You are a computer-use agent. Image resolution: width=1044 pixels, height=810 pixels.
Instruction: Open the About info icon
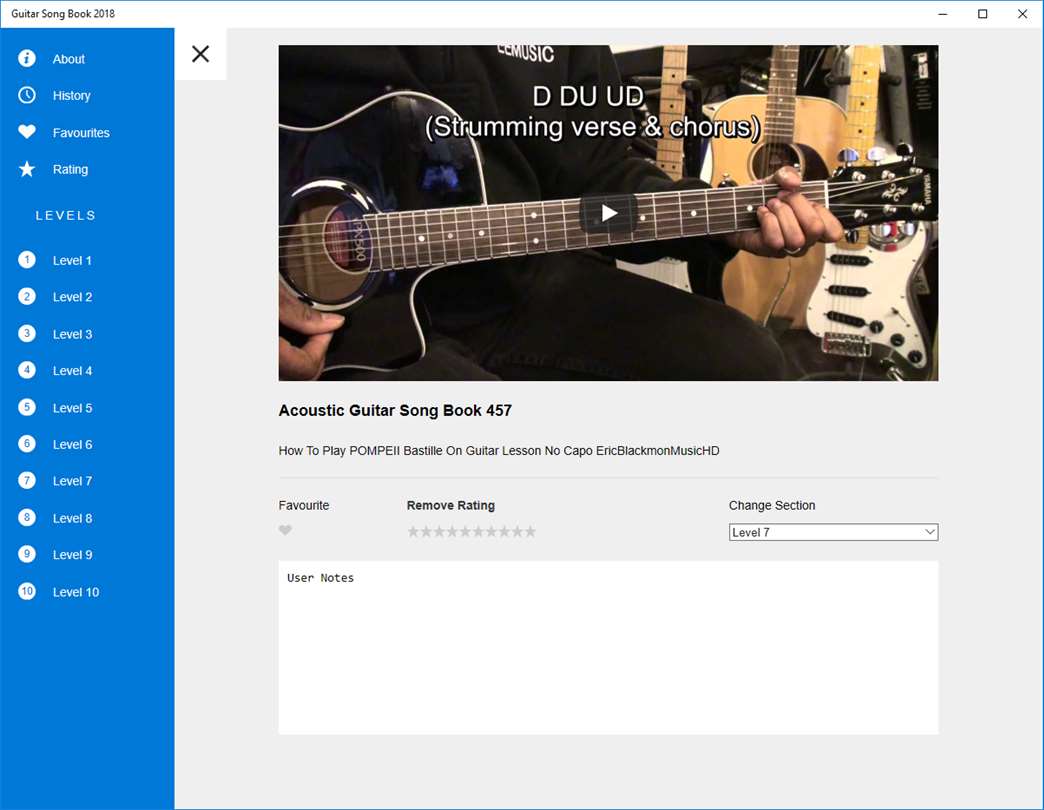coord(27,59)
